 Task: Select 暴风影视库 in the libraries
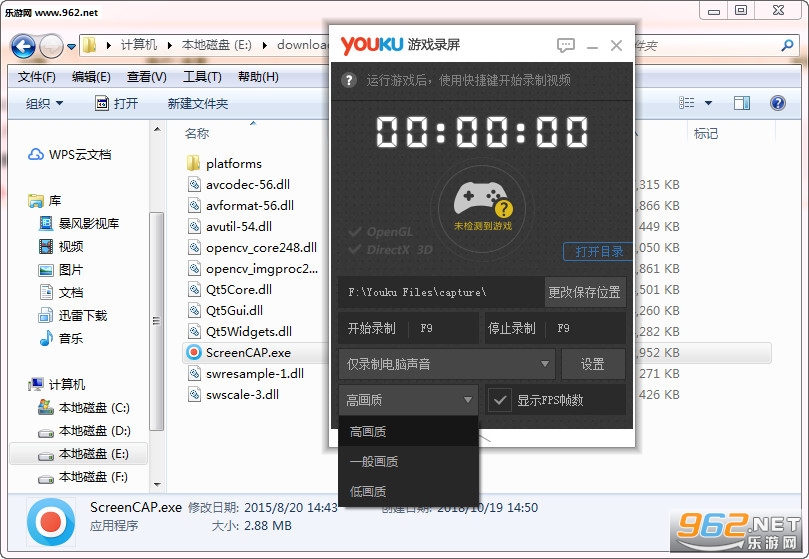79,223
